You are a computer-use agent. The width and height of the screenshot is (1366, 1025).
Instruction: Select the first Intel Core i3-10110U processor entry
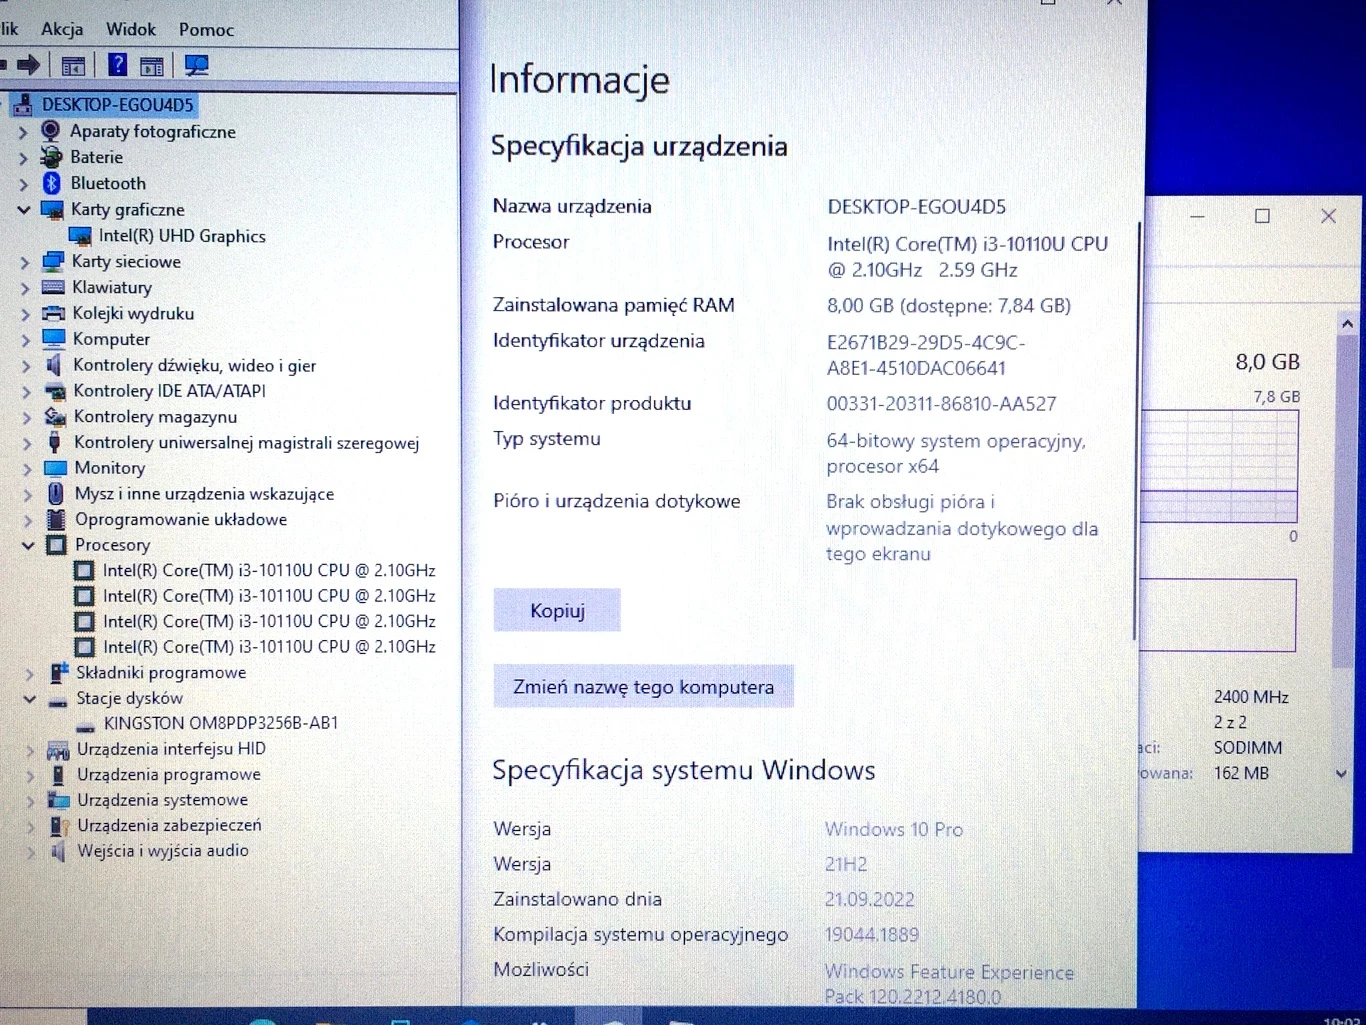[269, 570]
